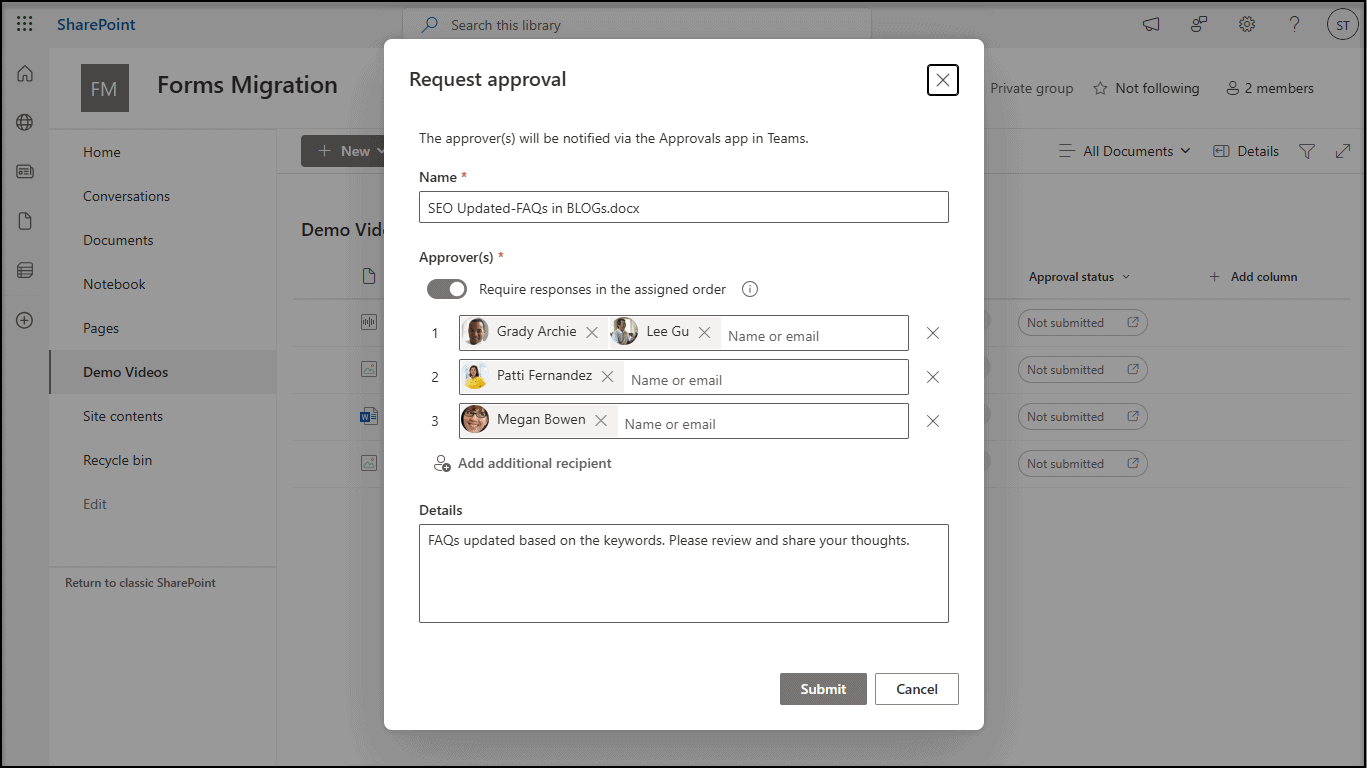Click the feedback megaphone icon in top bar
Image resolution: width=1367 pixels, height=768 pixels.
[1151, 24]
